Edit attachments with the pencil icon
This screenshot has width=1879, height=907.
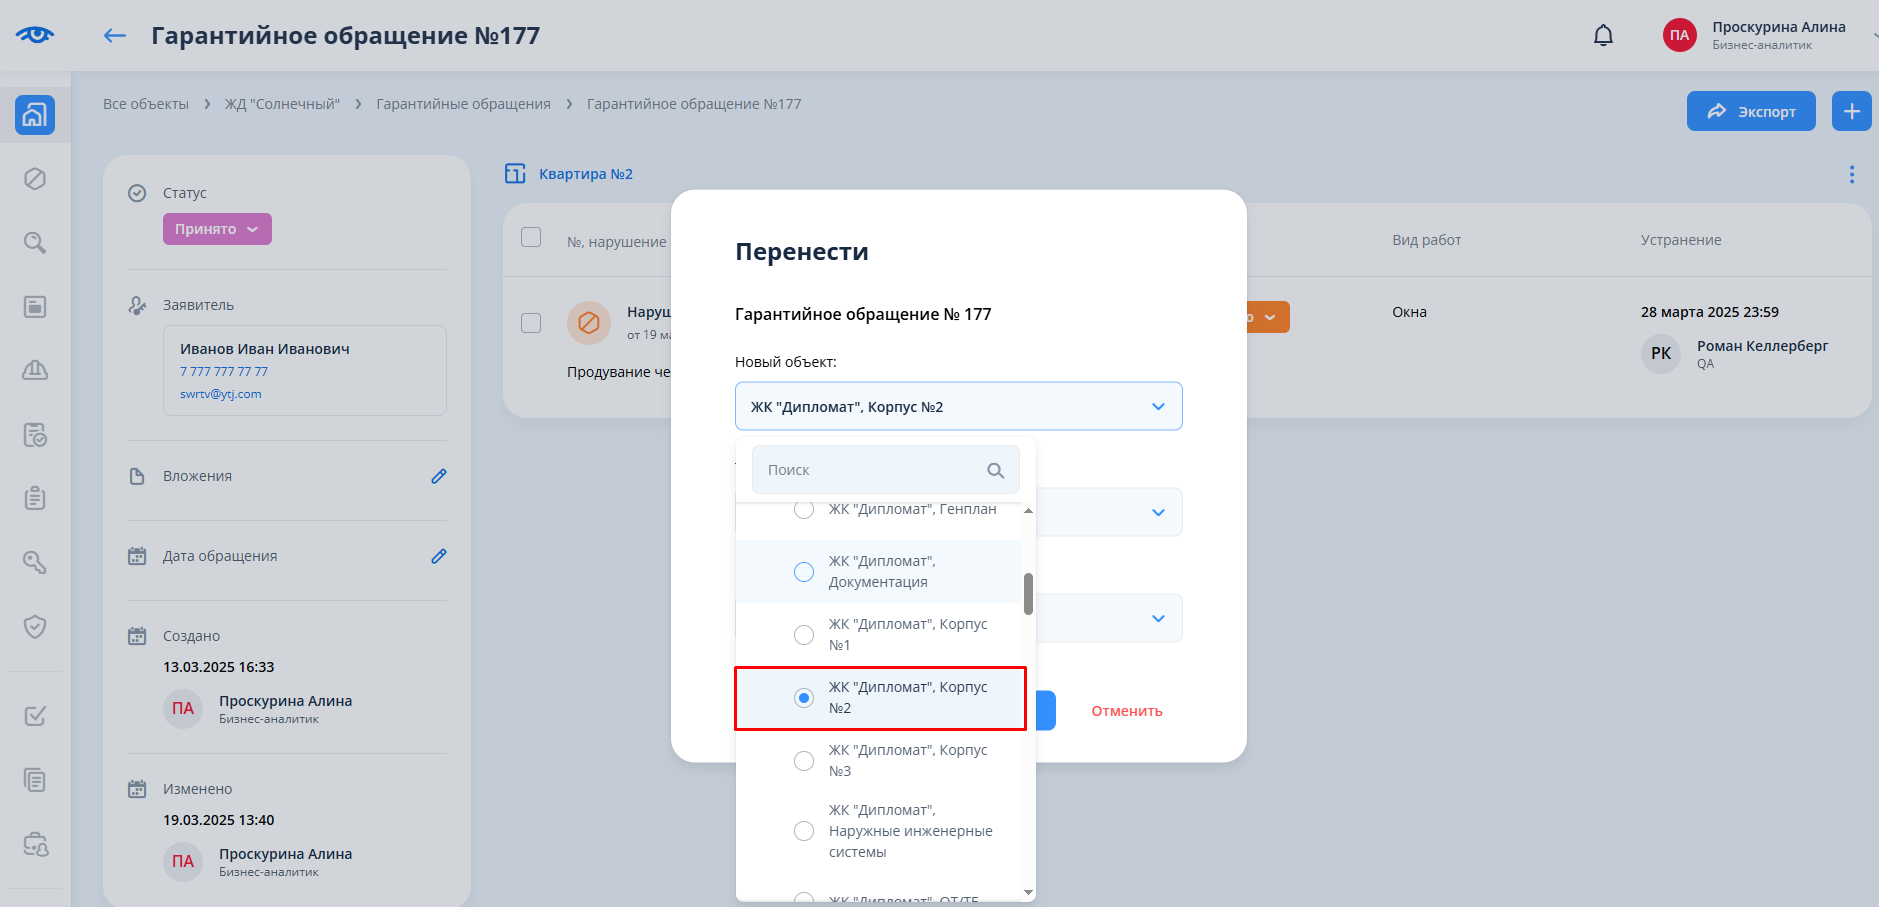pos(439,476)
